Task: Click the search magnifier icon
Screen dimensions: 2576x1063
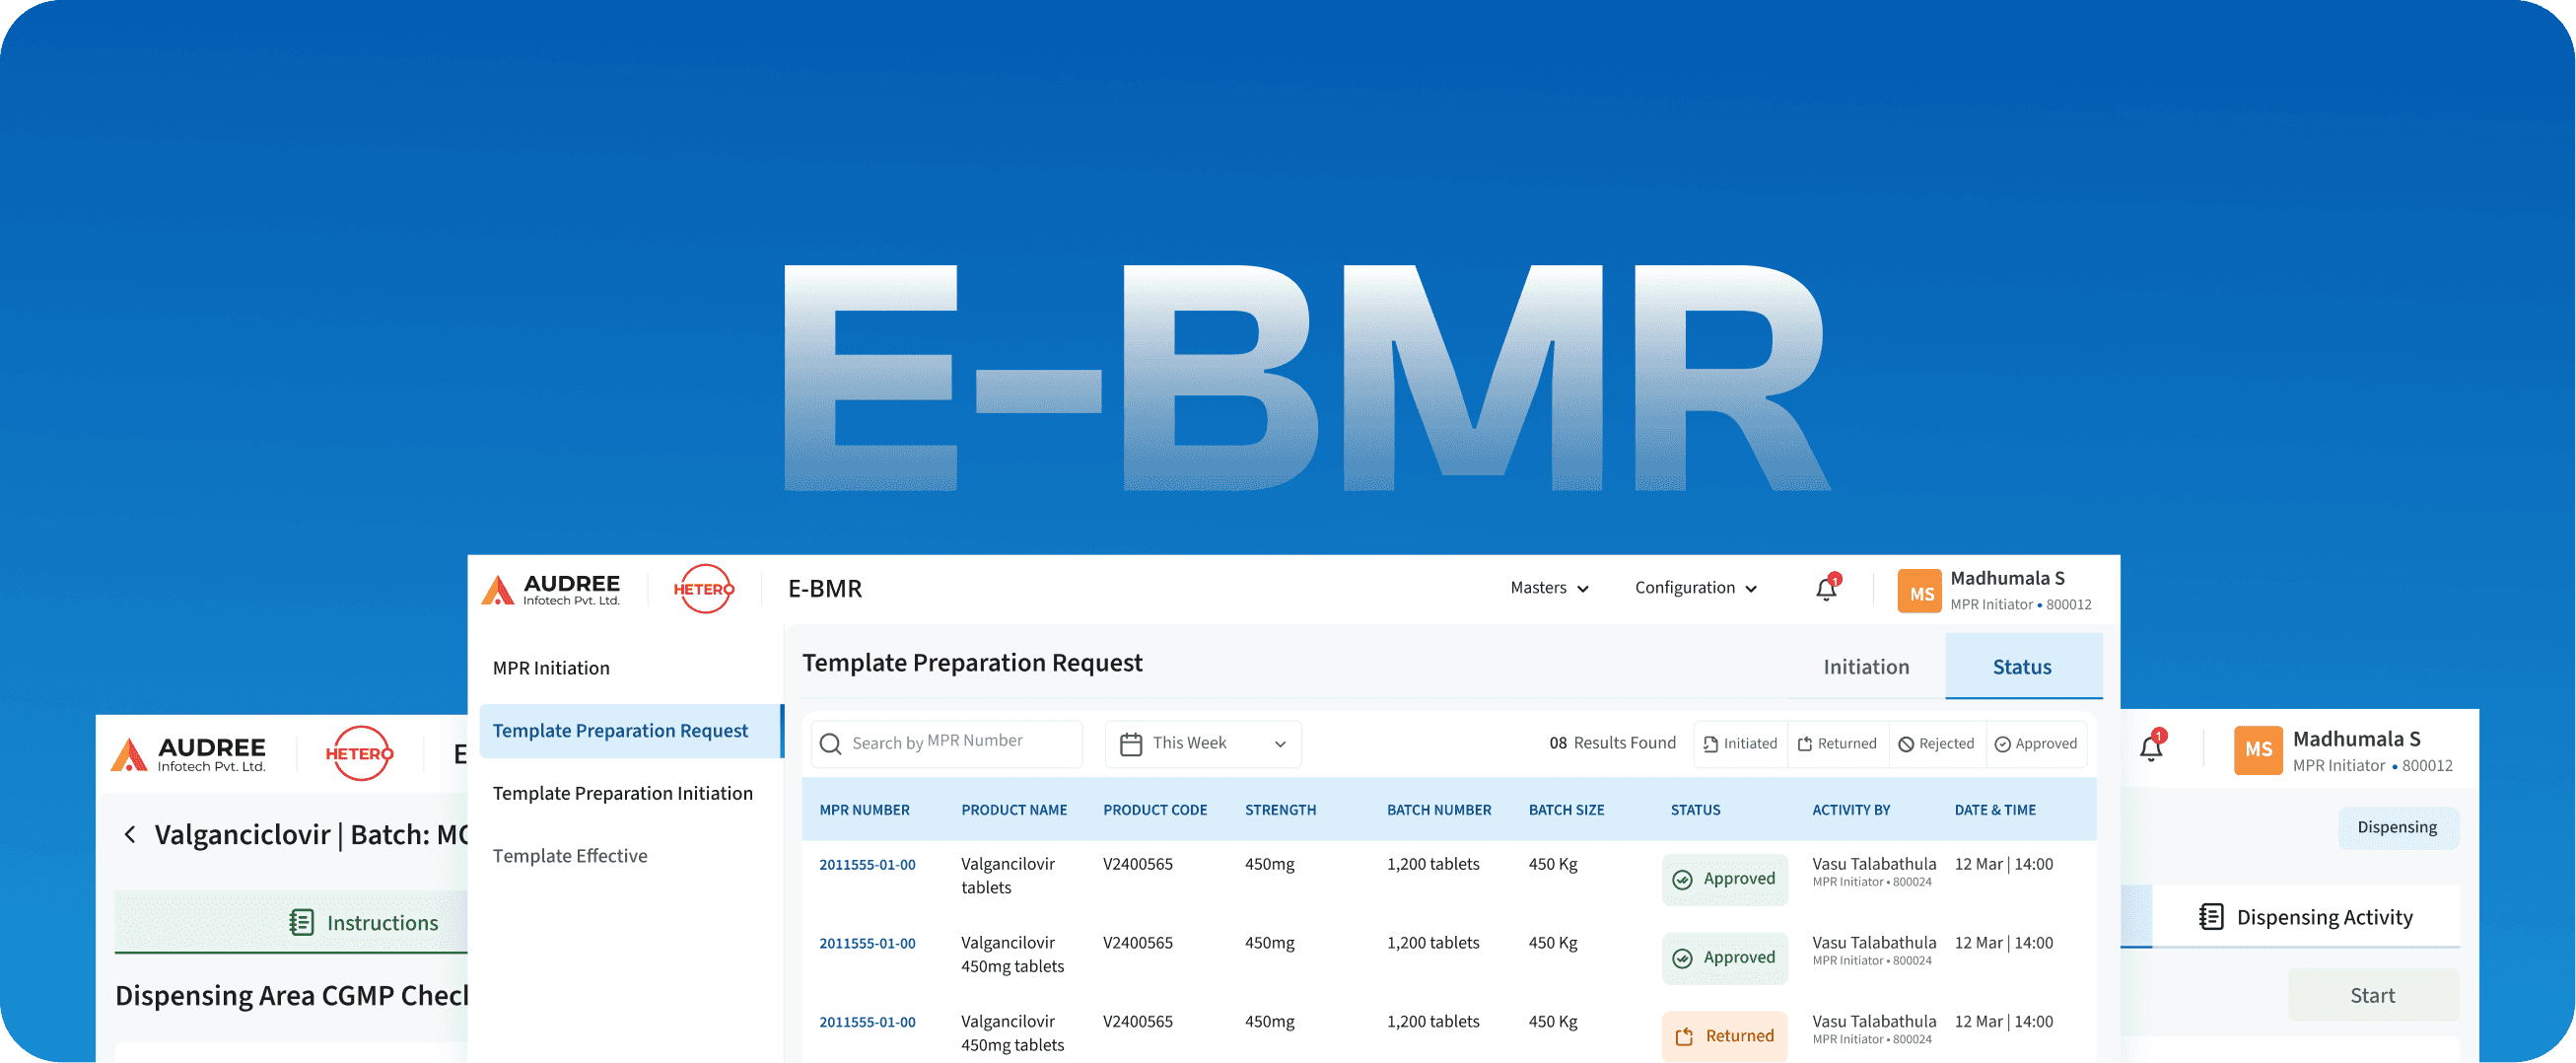Action: (x=830, y=743)
